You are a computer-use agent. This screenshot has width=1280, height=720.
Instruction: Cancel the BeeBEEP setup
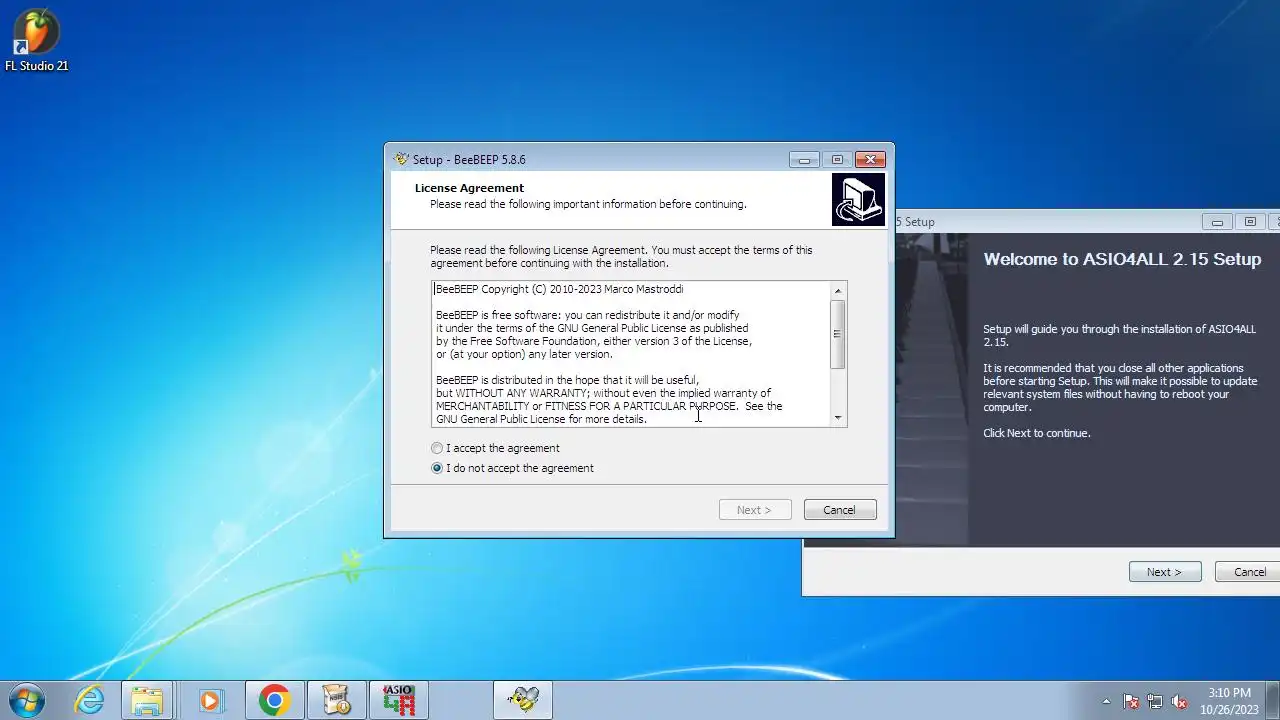[x=840, y=510]
